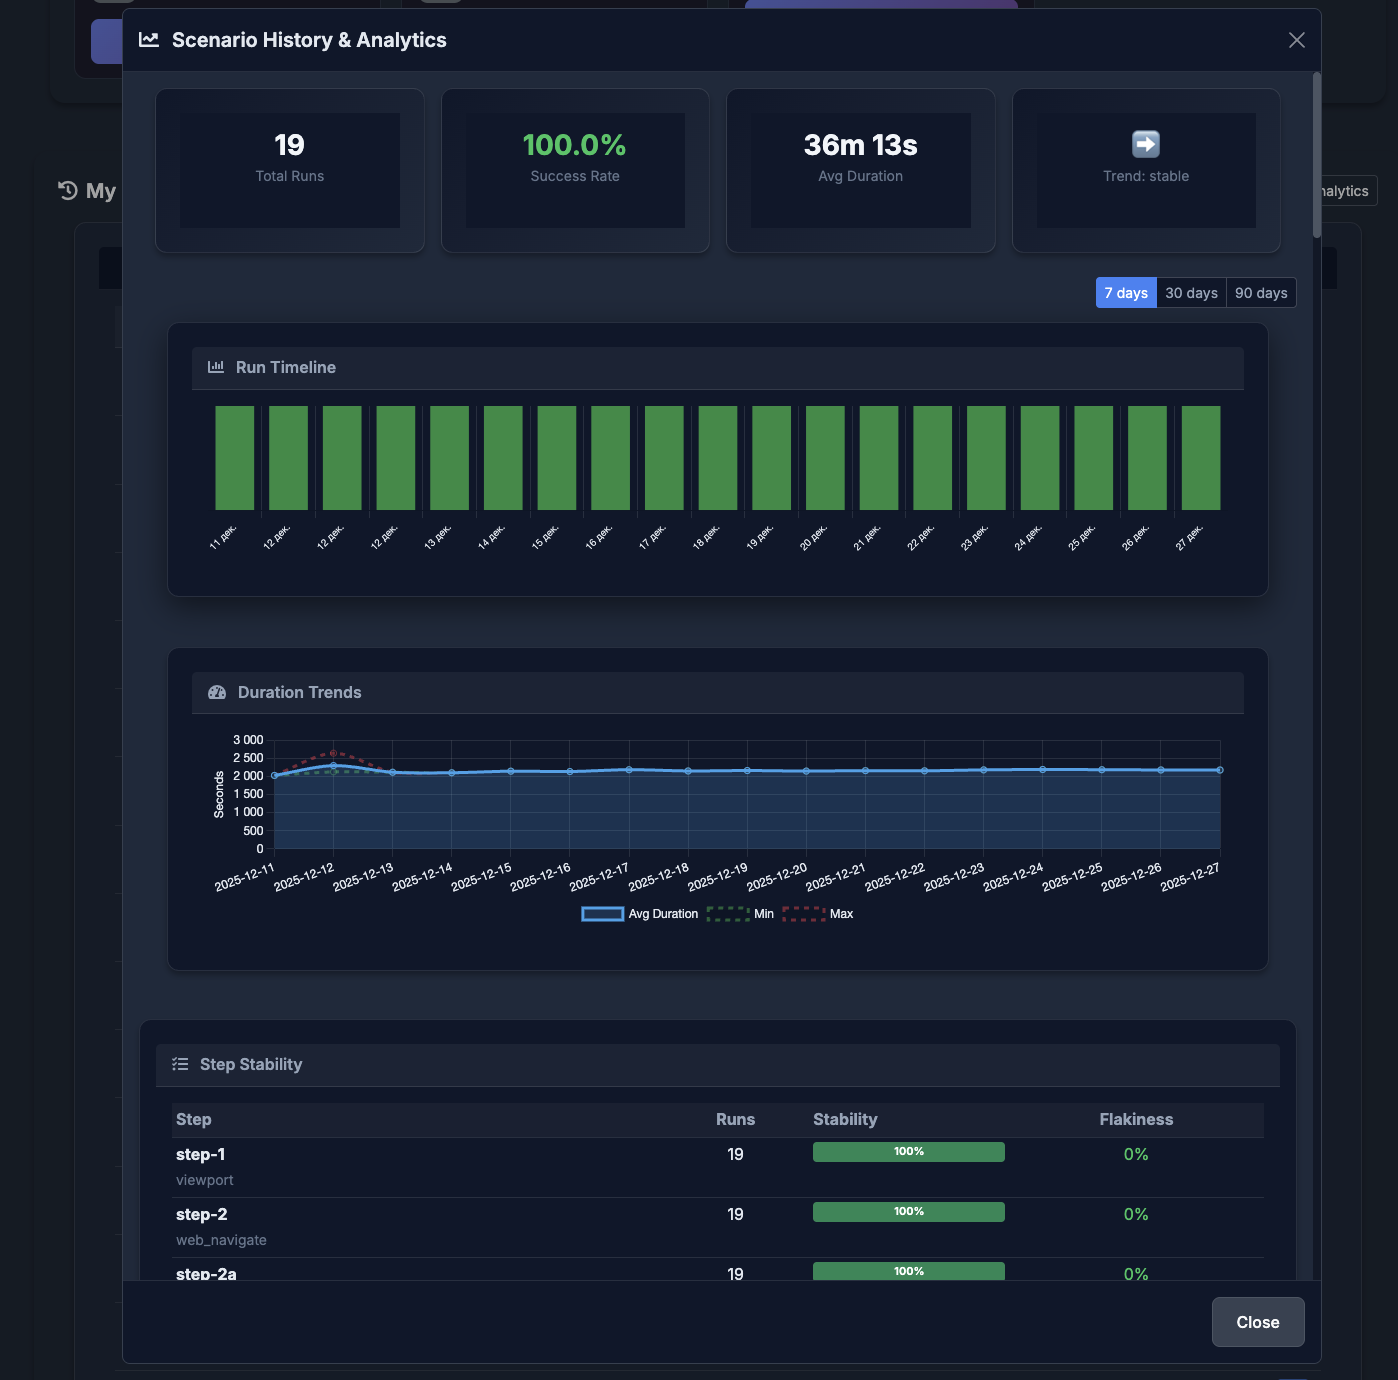Screen dimensions: 1398x1380
Task: Select the 90 days time range
Action: point(1260,292)
